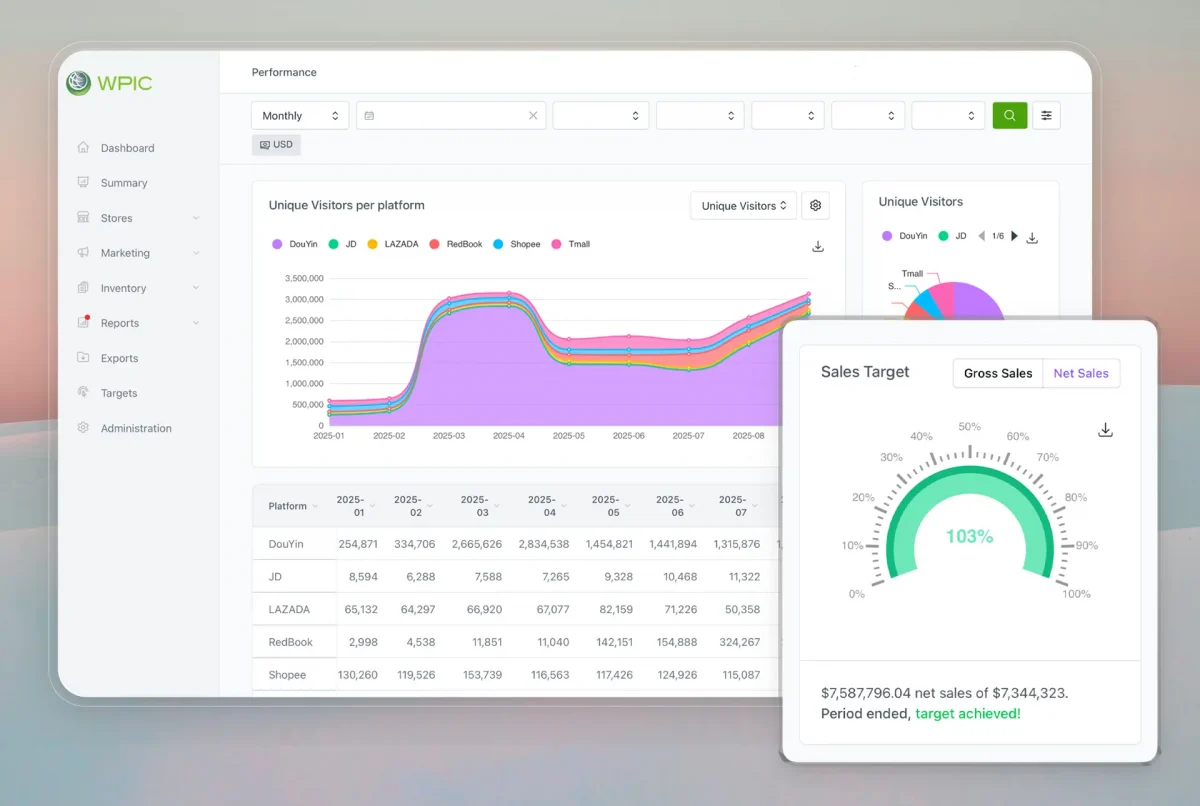The image size is (1200, 806).
Task: Export the Unique Visitors per platform chart
Action: pyautogui.click(x=817, y=246)
